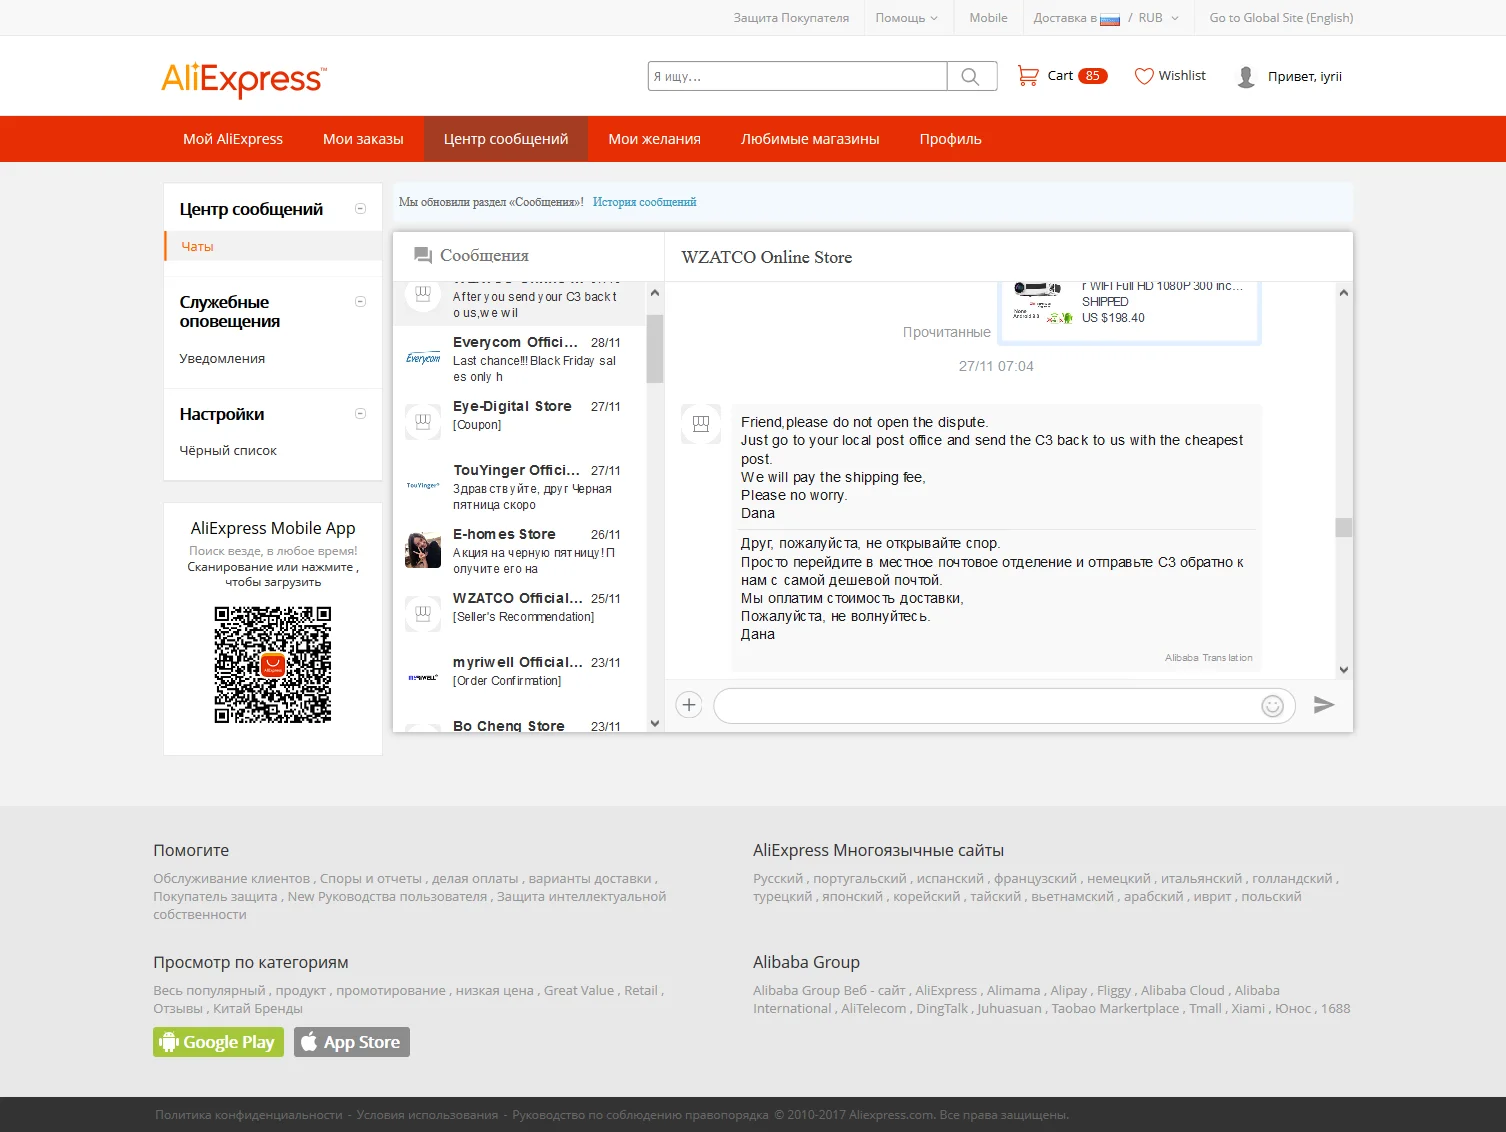Viewport: 1506px width, 1132px height.
Task: Click the cart count badge 85
Action: 1093,76
